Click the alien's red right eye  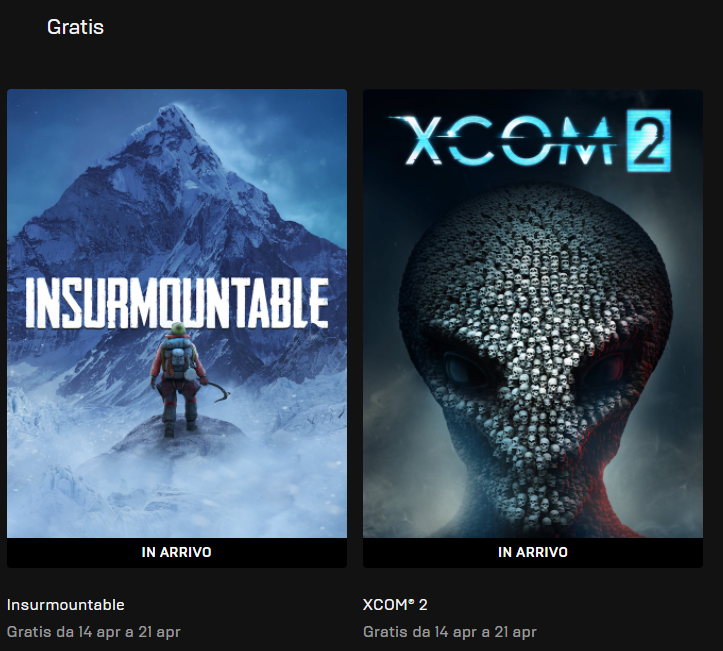point(607,366)
